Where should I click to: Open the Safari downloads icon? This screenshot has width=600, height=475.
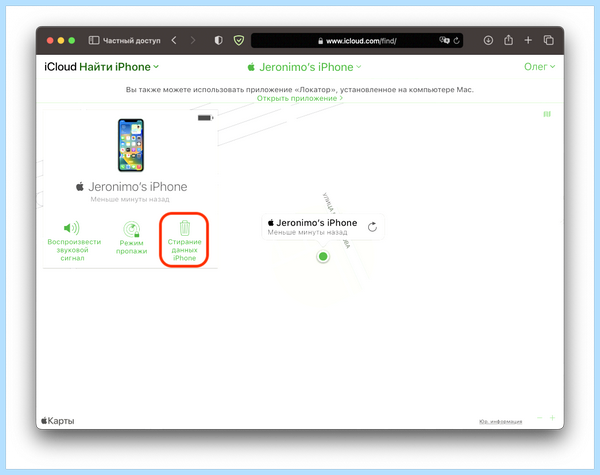488,40
